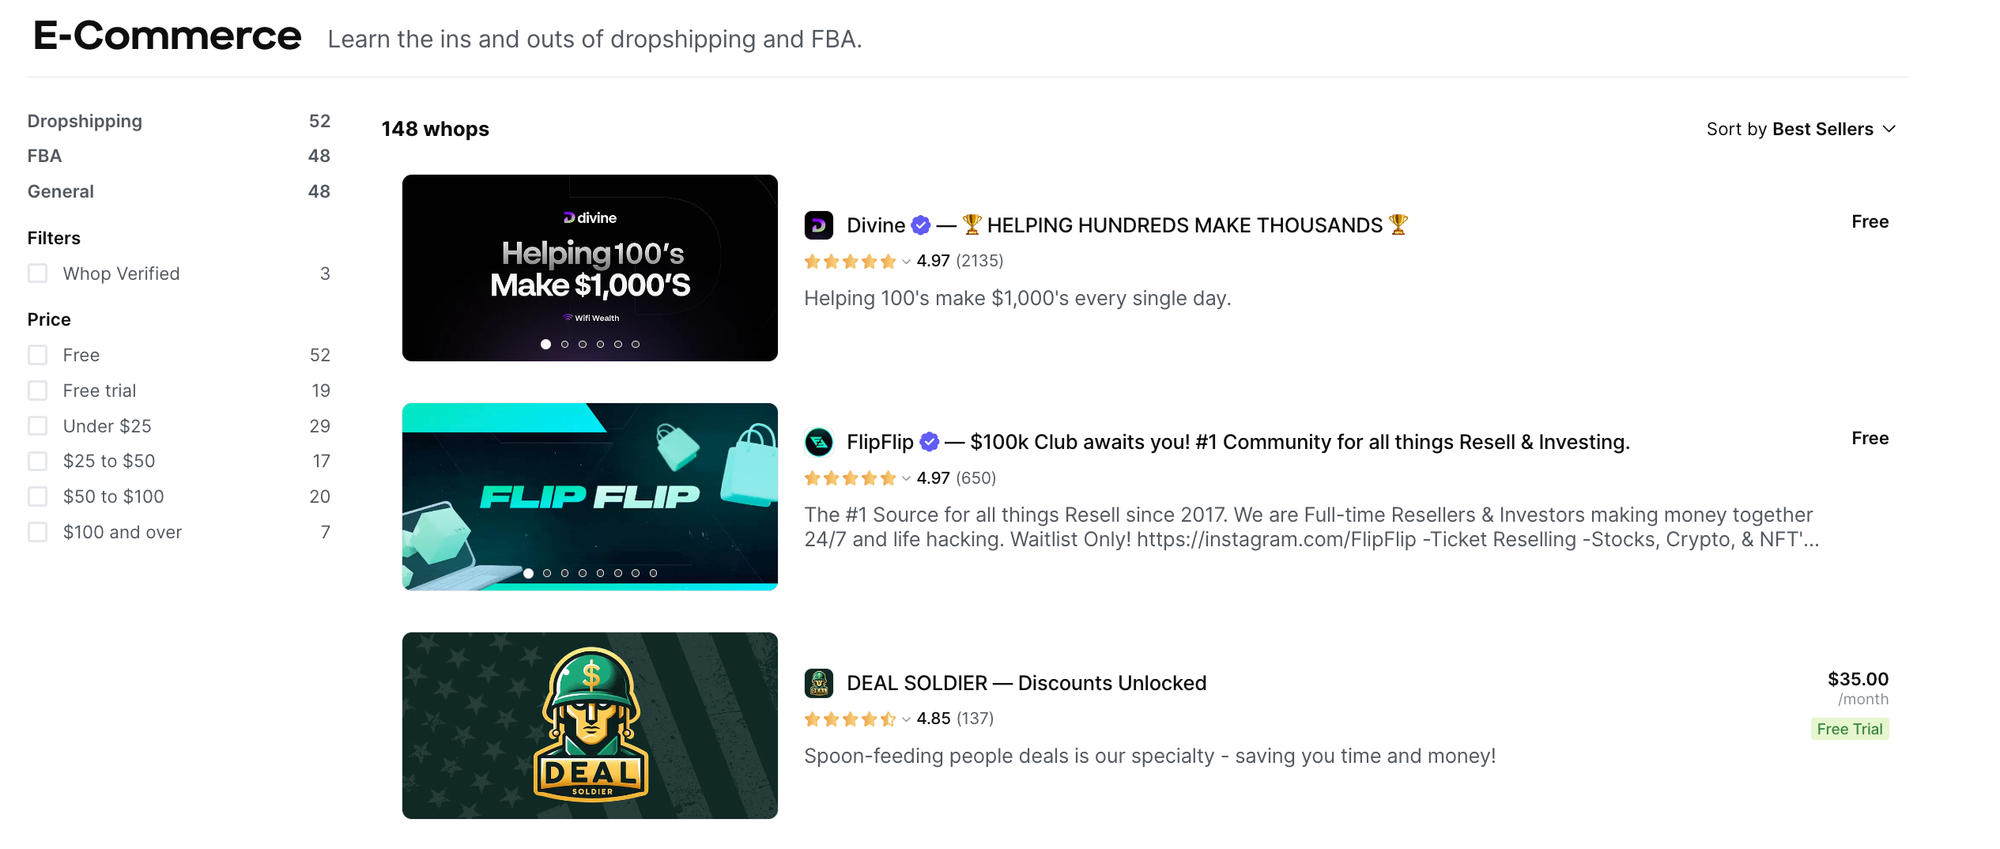Viewport: 2000px width, 849px height.
Task: Select the FBA category
Action: coord(44,156)
